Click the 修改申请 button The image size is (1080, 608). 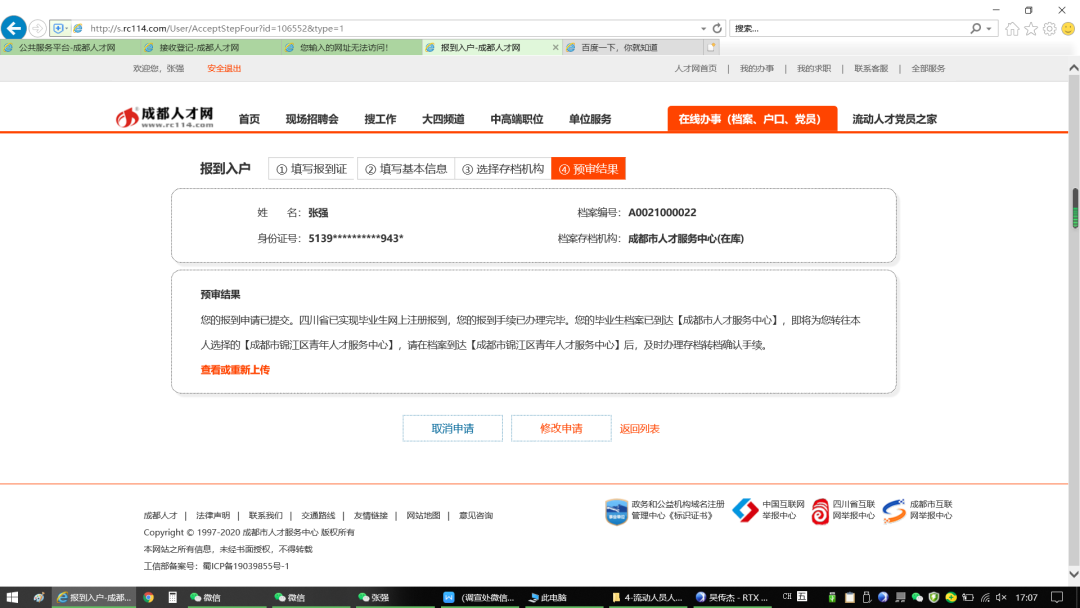point(561,428)
